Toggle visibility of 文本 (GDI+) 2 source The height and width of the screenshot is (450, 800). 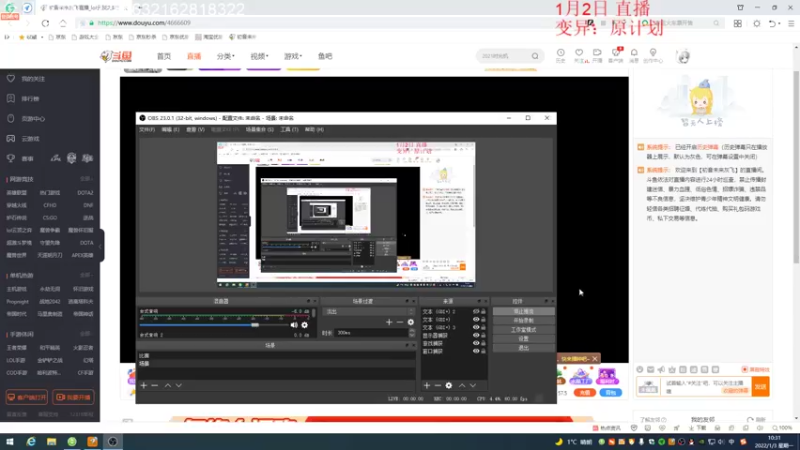tap(476, 312)
